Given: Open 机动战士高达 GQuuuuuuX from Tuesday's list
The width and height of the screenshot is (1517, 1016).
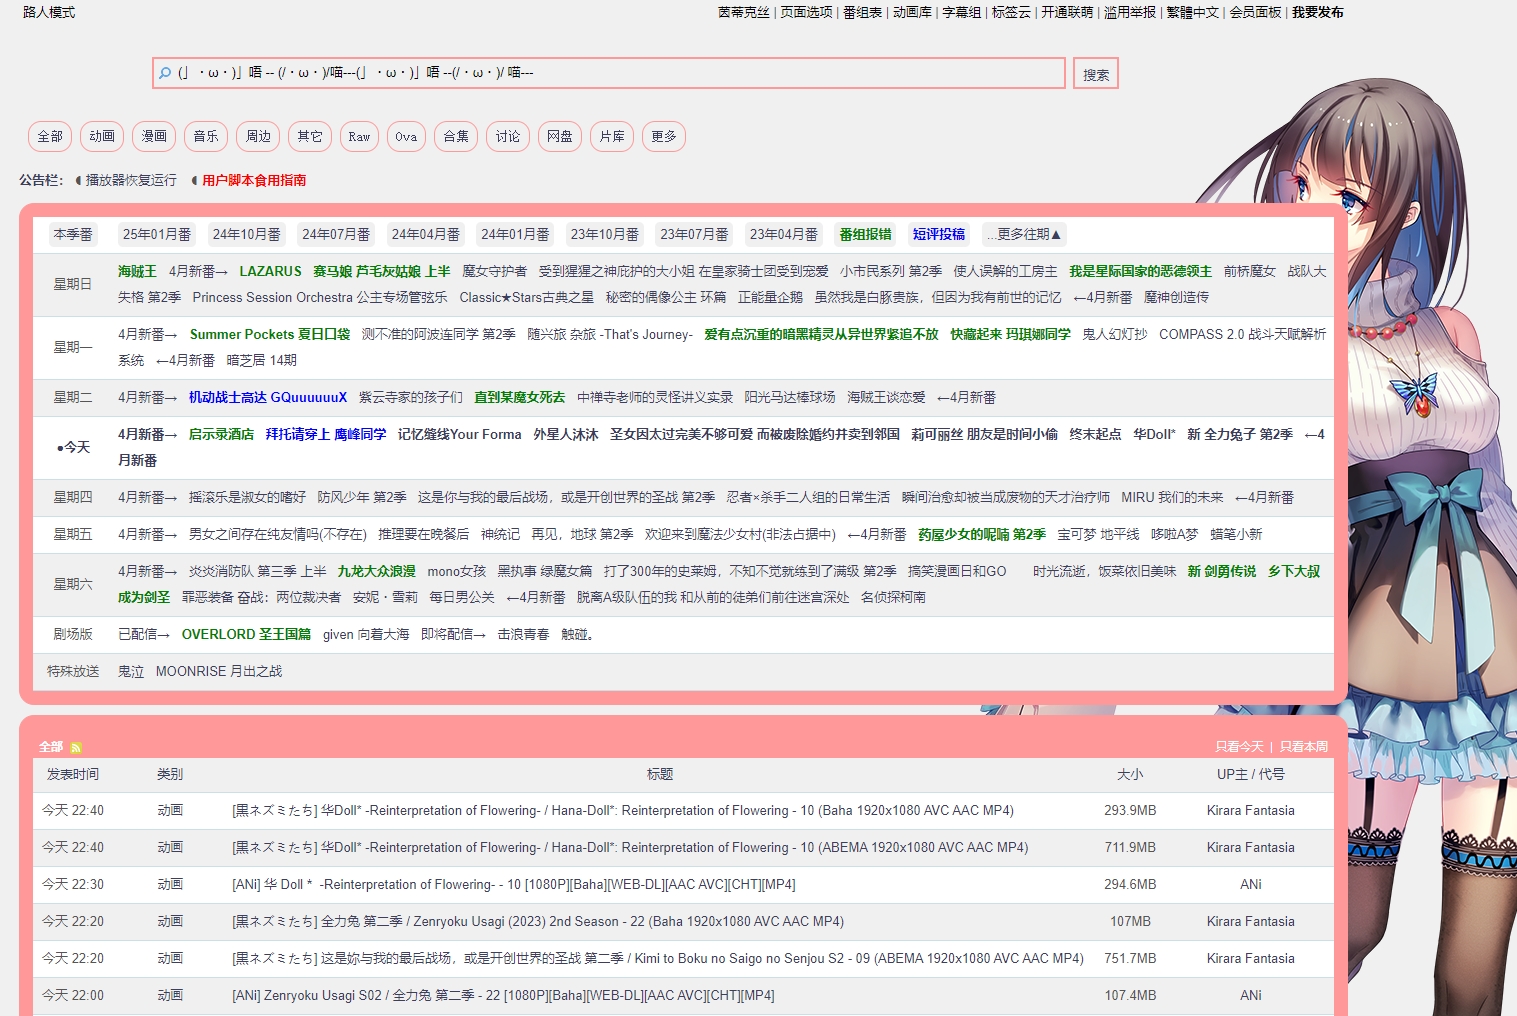Looking at the screenshot, I should pos(268,397).
